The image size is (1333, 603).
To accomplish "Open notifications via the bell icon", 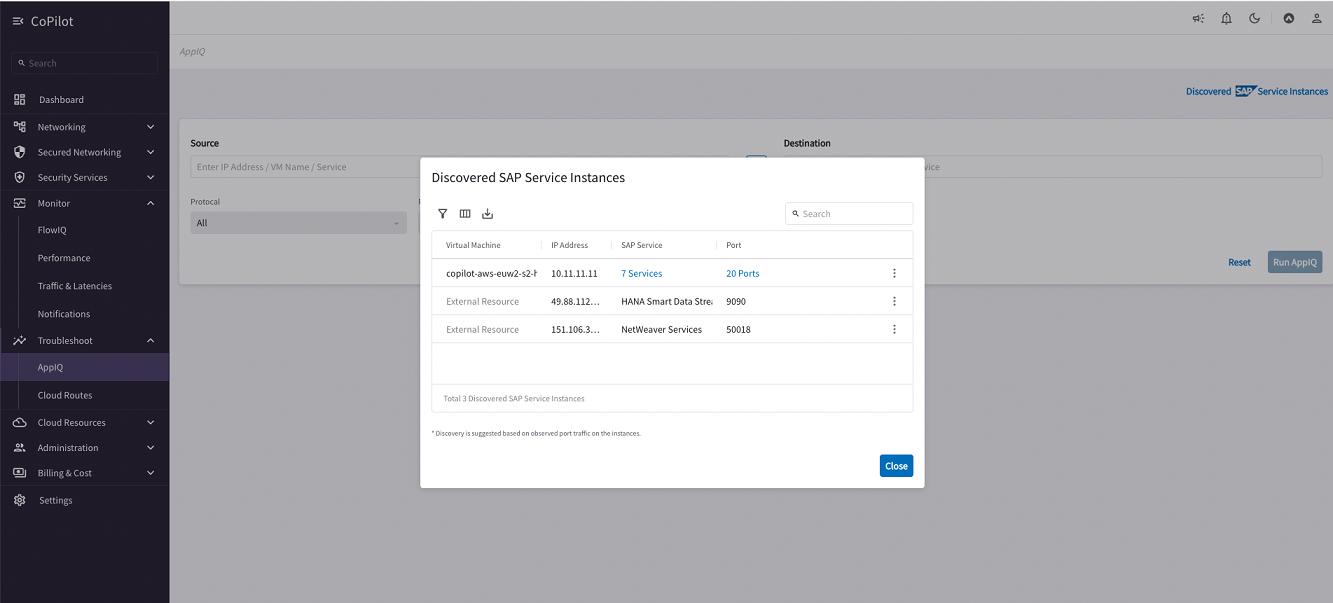I will (1226, 17).
